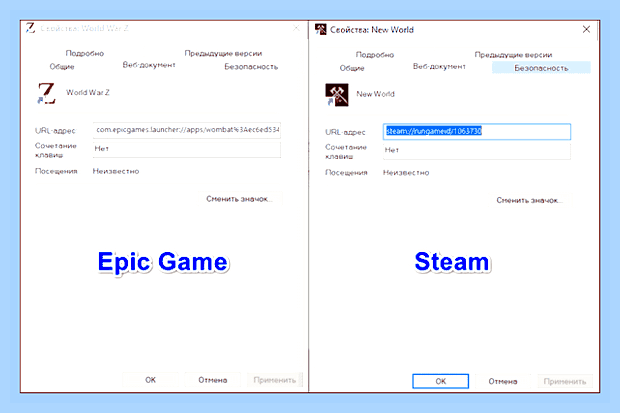Click hotkey field in World War Z window
Screen dimensions: 620x413
pyautogui.click(x=187, y=149)
